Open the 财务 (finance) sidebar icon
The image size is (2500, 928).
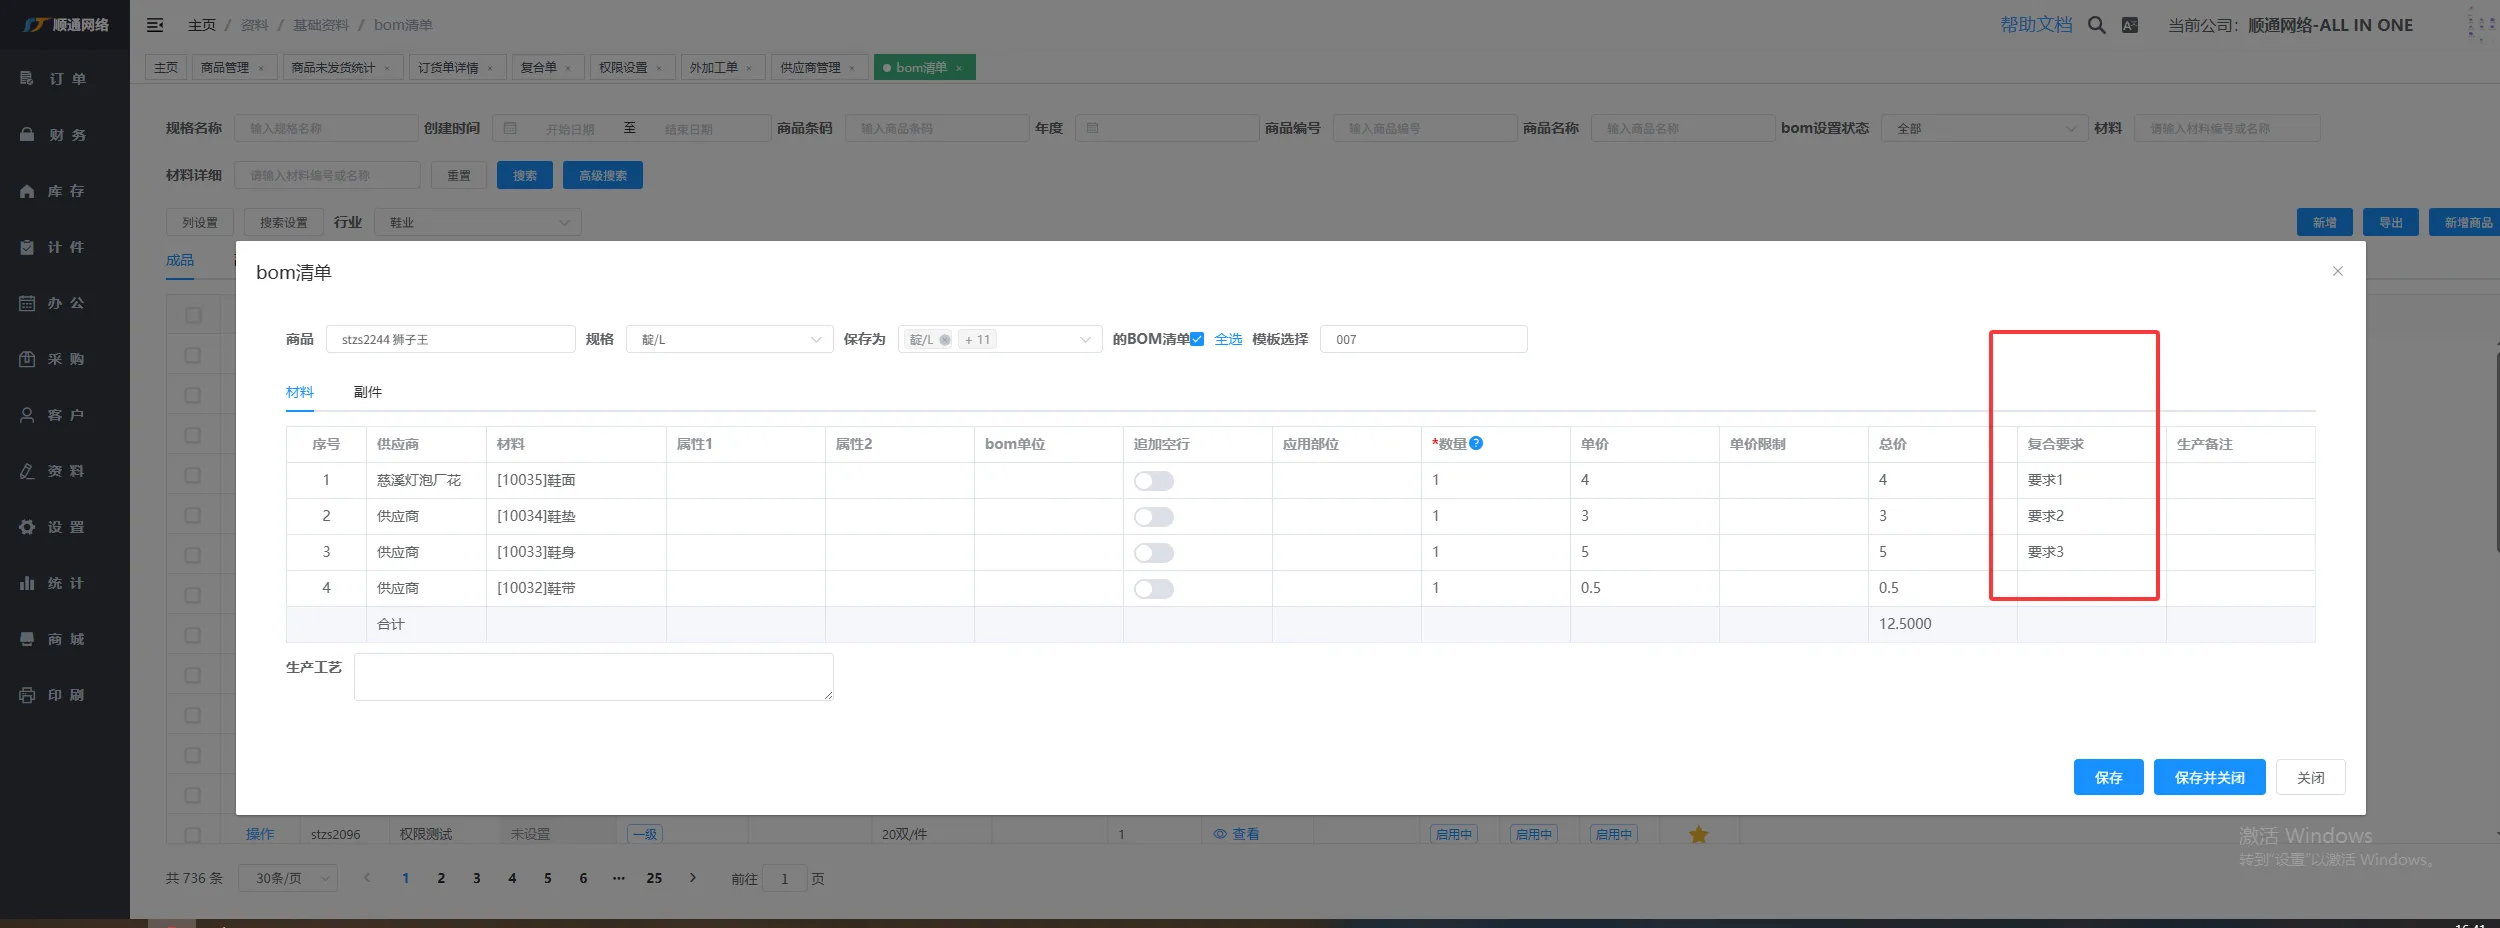click(x=27, y=134)
